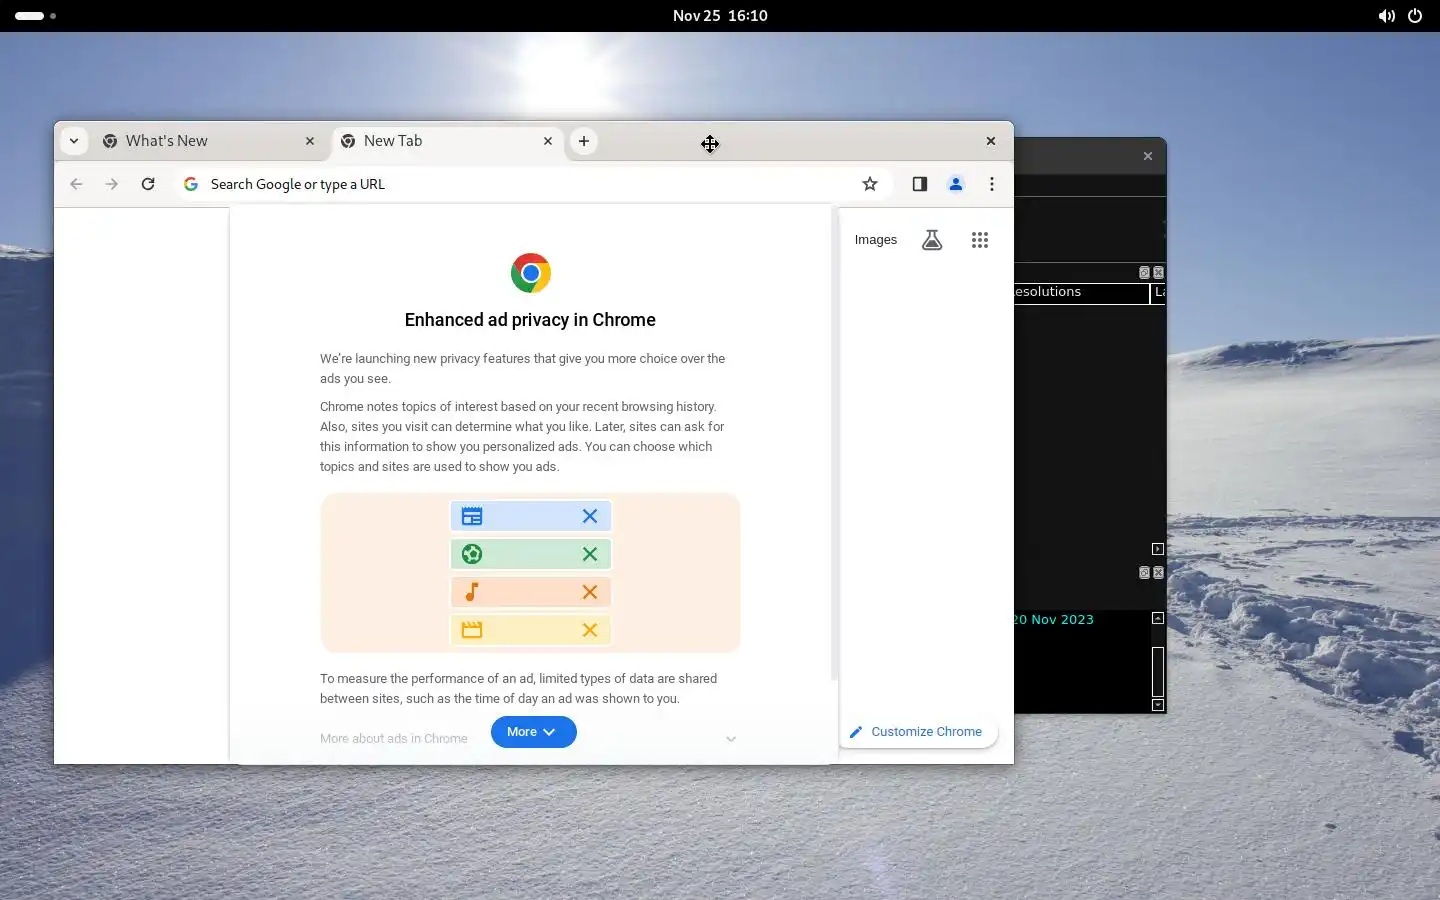Click the blue X on browser topic row
Screen dimensions: 1440x900
tap(590, 516)
